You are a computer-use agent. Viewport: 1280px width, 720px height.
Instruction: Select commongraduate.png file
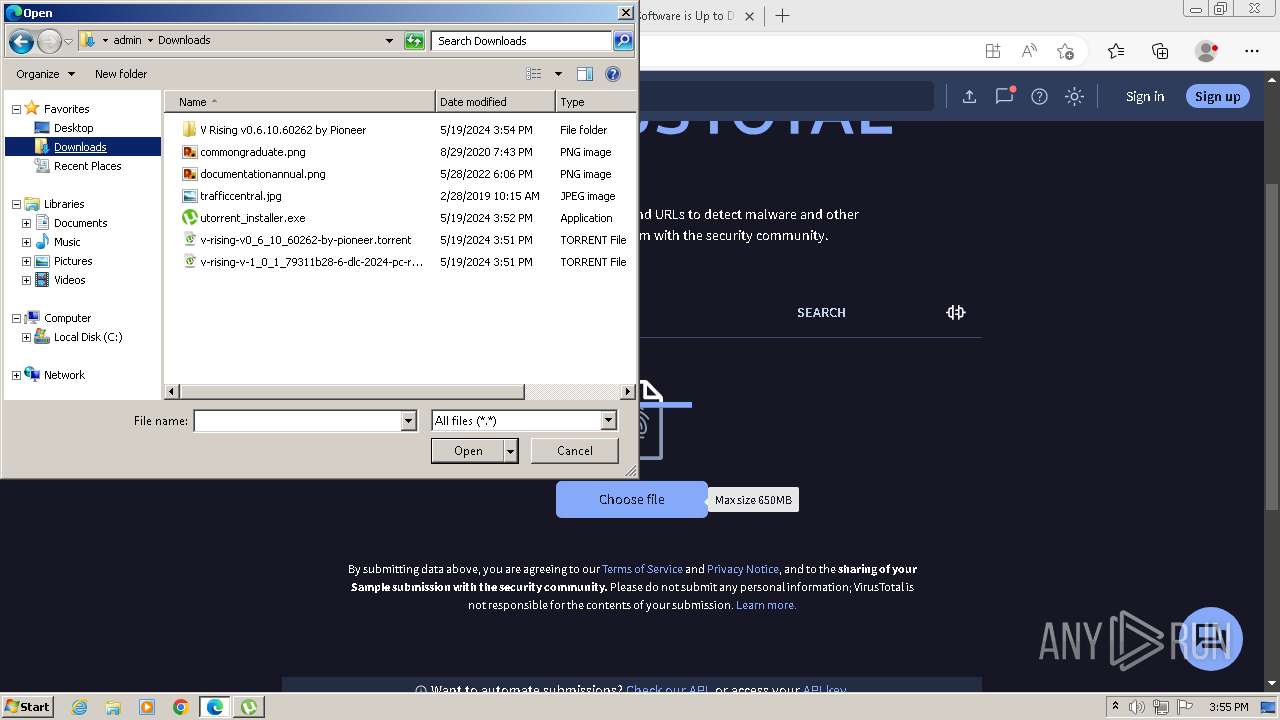[252, 152]
